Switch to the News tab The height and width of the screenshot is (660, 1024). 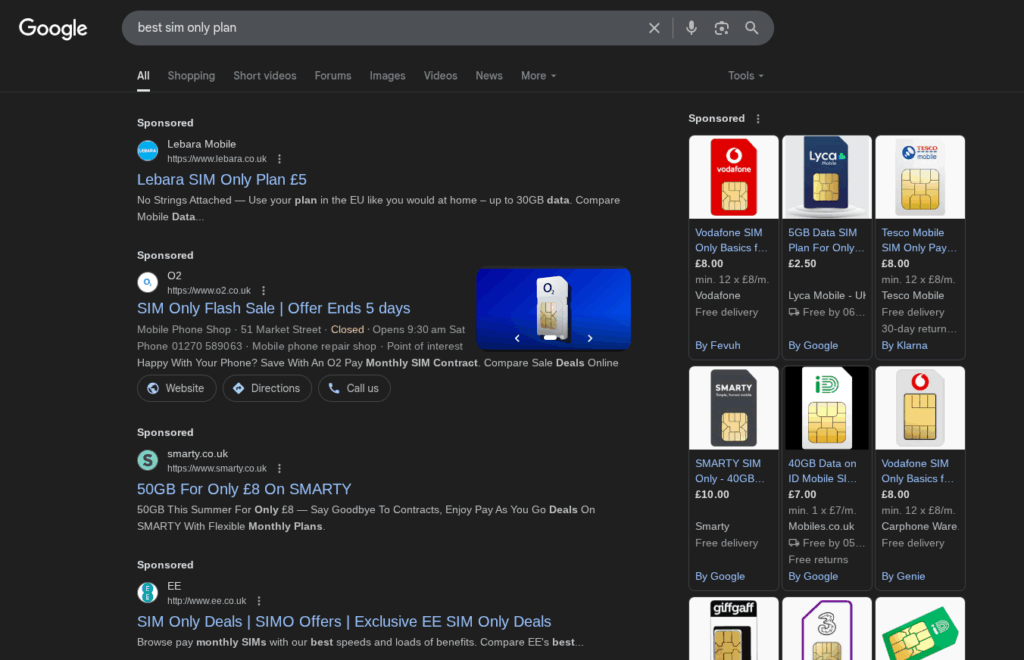click(488, 76)
